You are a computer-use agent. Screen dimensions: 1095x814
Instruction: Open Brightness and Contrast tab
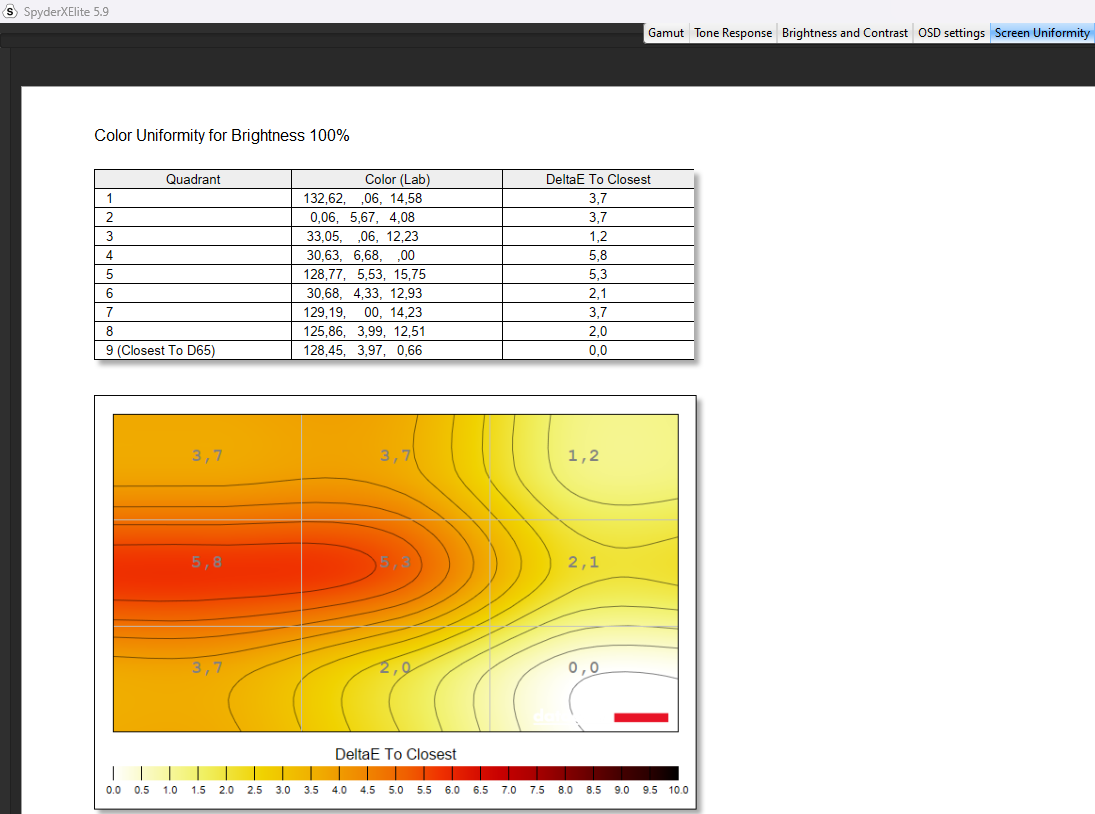click(x=845, y=33)
